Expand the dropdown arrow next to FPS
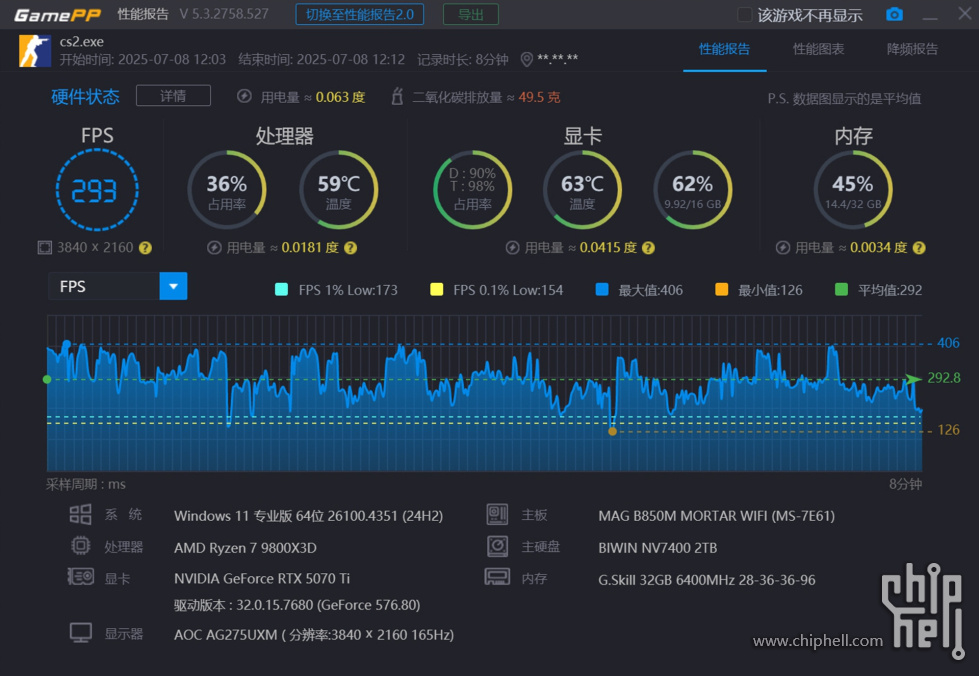The image size is (979, 676). point(174,287)
